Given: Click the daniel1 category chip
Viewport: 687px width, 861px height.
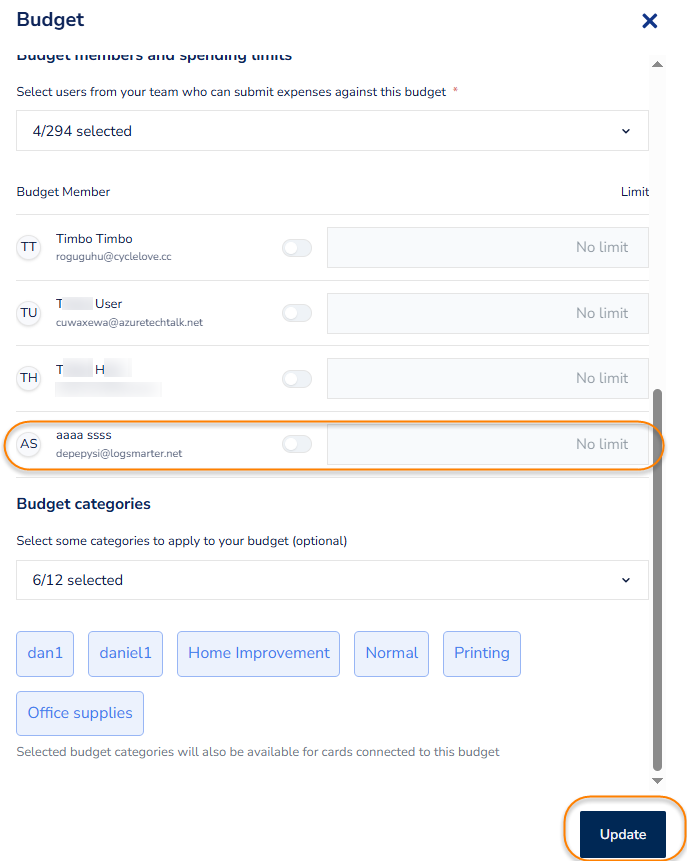Looking at the screenshot, I should (126, 653).
